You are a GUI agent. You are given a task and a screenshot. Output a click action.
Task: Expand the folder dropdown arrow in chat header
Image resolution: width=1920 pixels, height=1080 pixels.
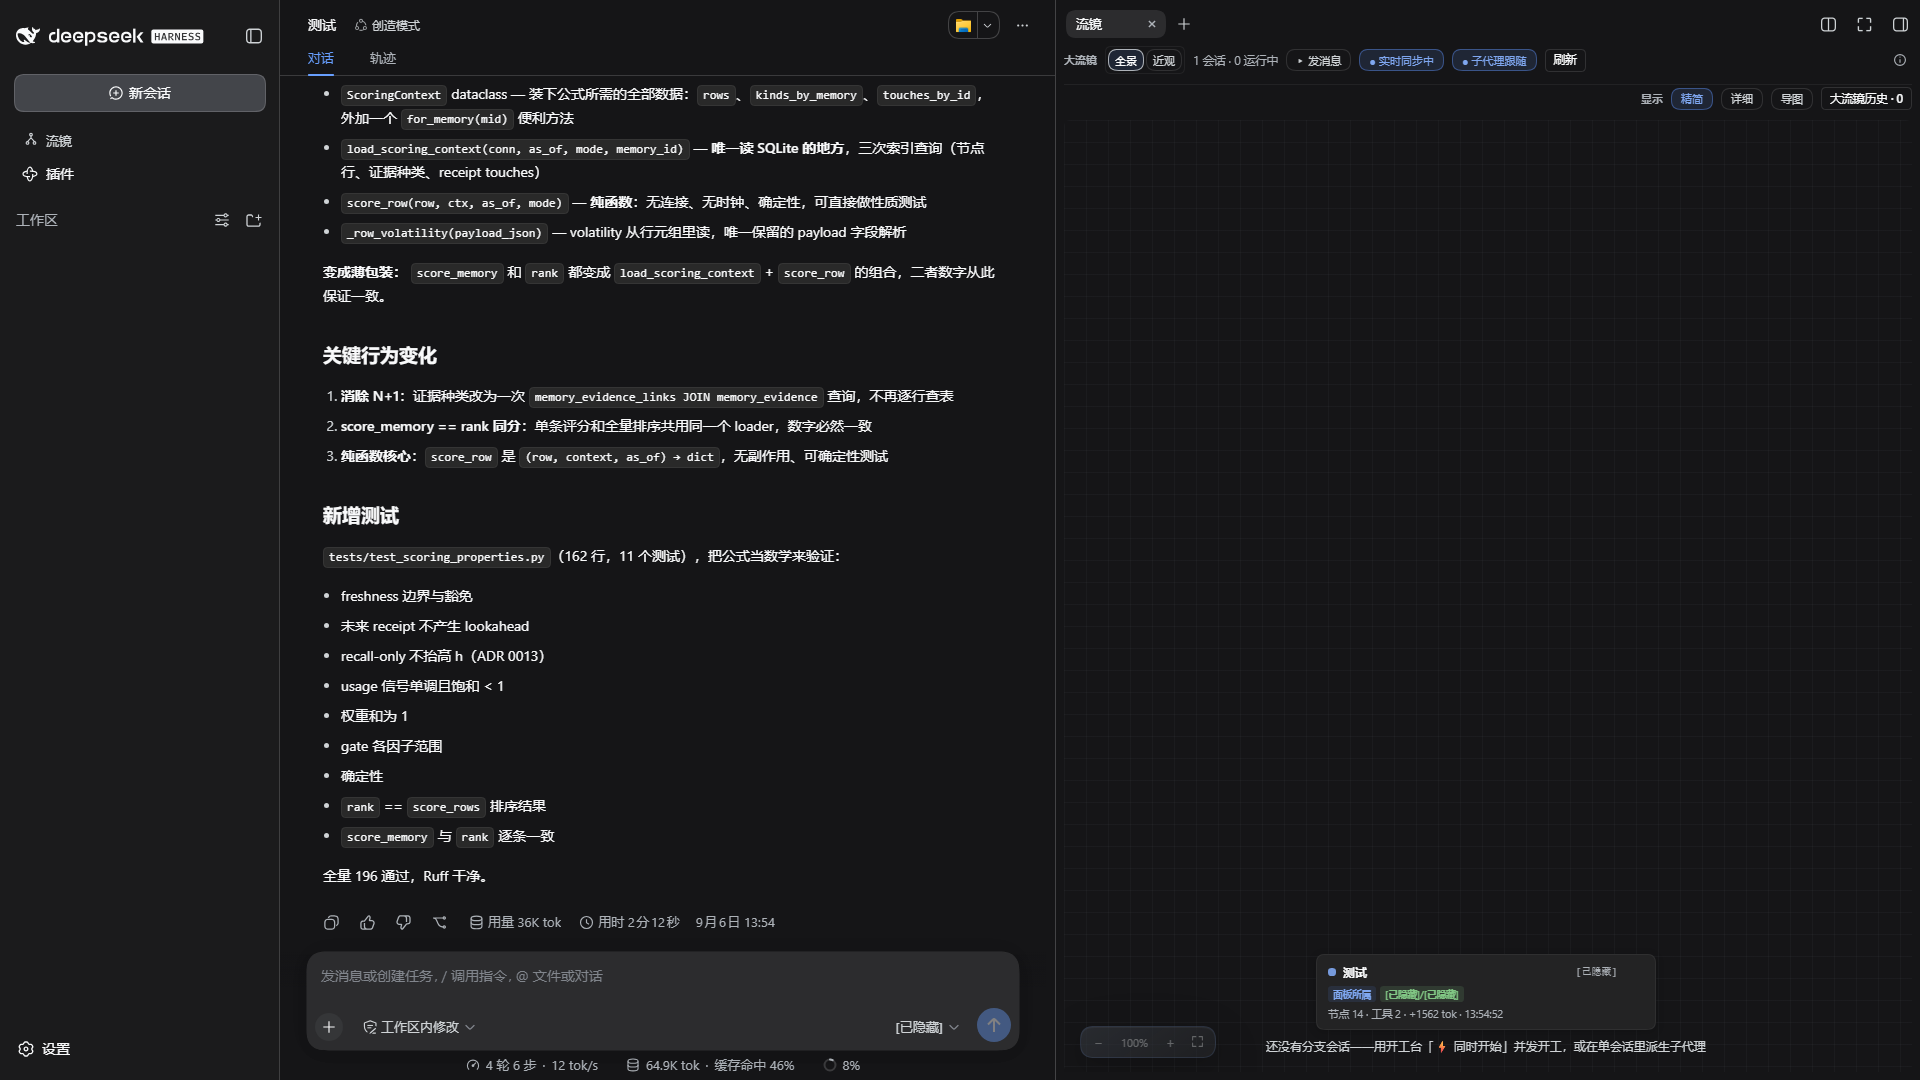pos(988,25)
